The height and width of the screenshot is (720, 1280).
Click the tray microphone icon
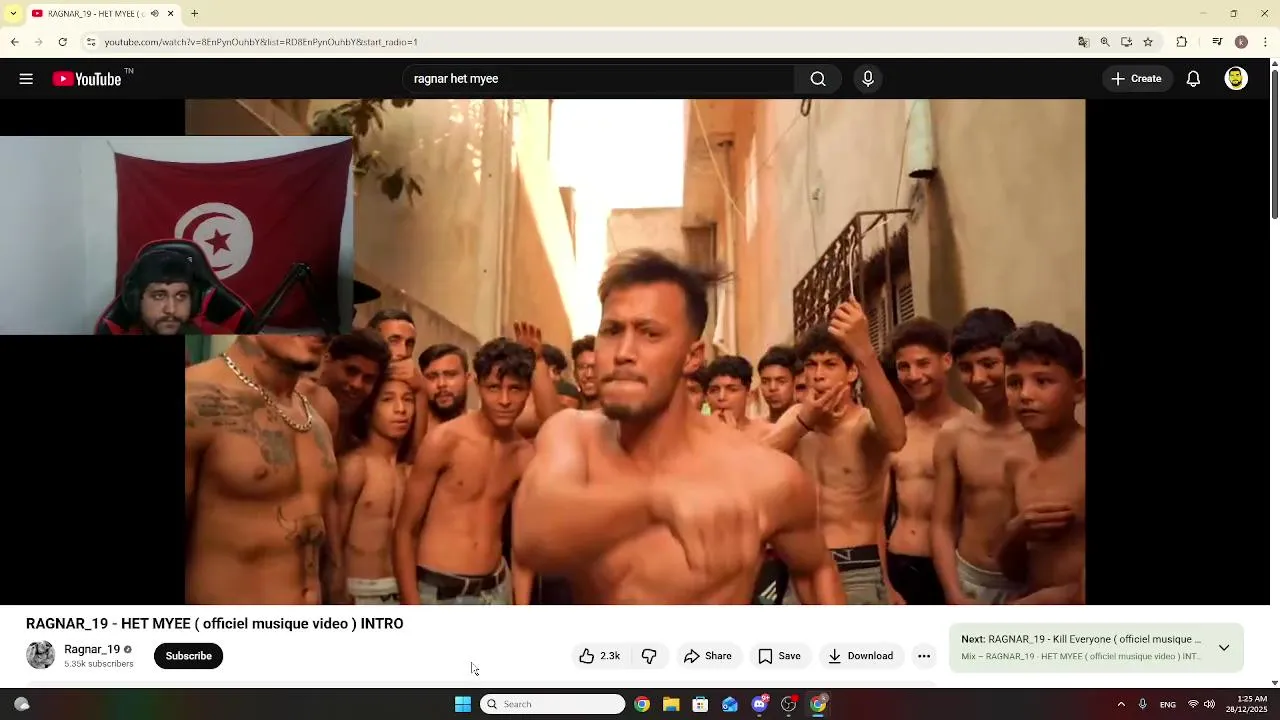pyautogui.click(x=1143, y=704)
